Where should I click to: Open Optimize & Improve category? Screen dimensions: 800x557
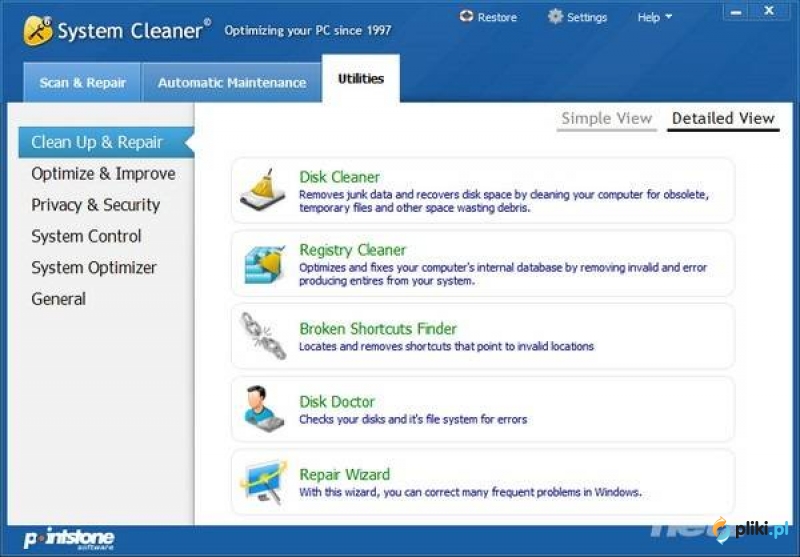point(103,174)
